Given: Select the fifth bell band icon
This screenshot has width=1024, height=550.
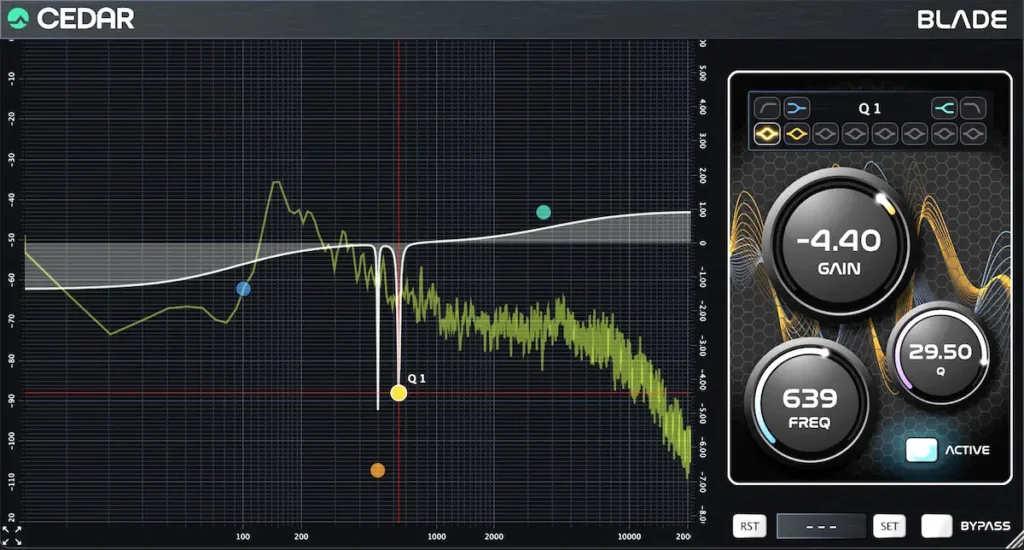Looking at the screenshot, I should [885, 135].
